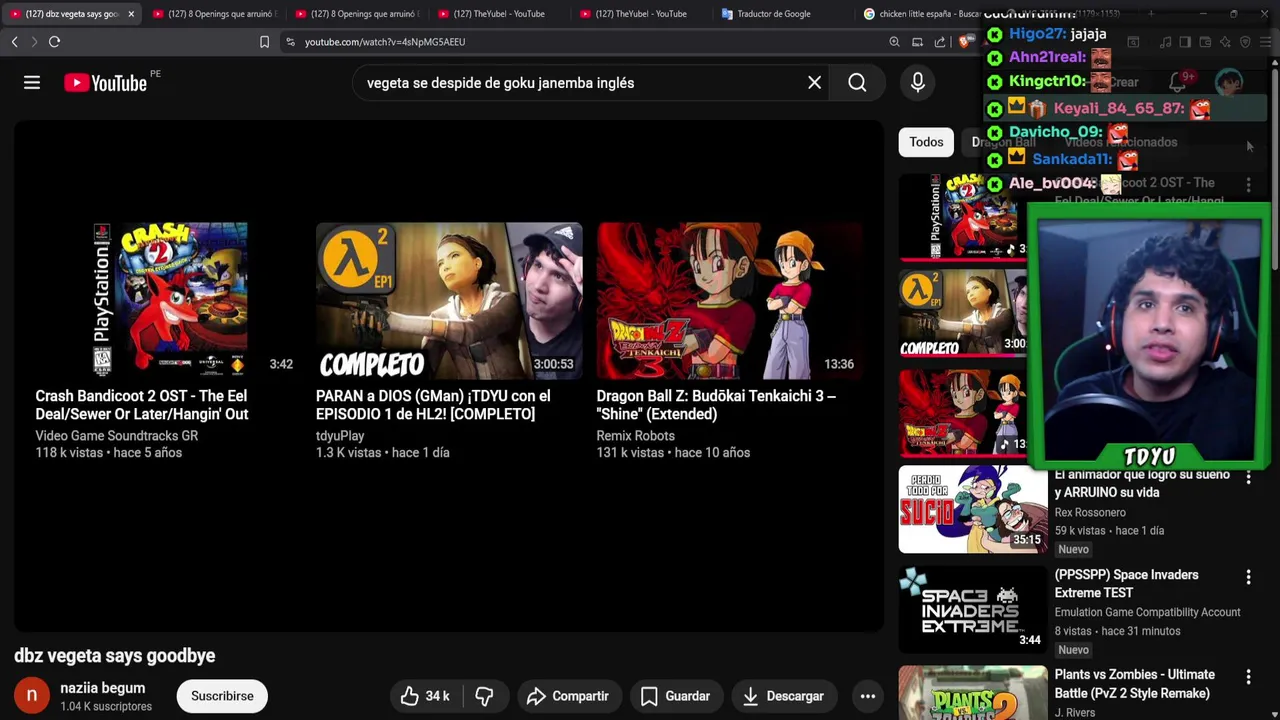Open YouTube hamburger guide menu
The width and height of the screenshot is (1280, 720).
coord(32,83)
